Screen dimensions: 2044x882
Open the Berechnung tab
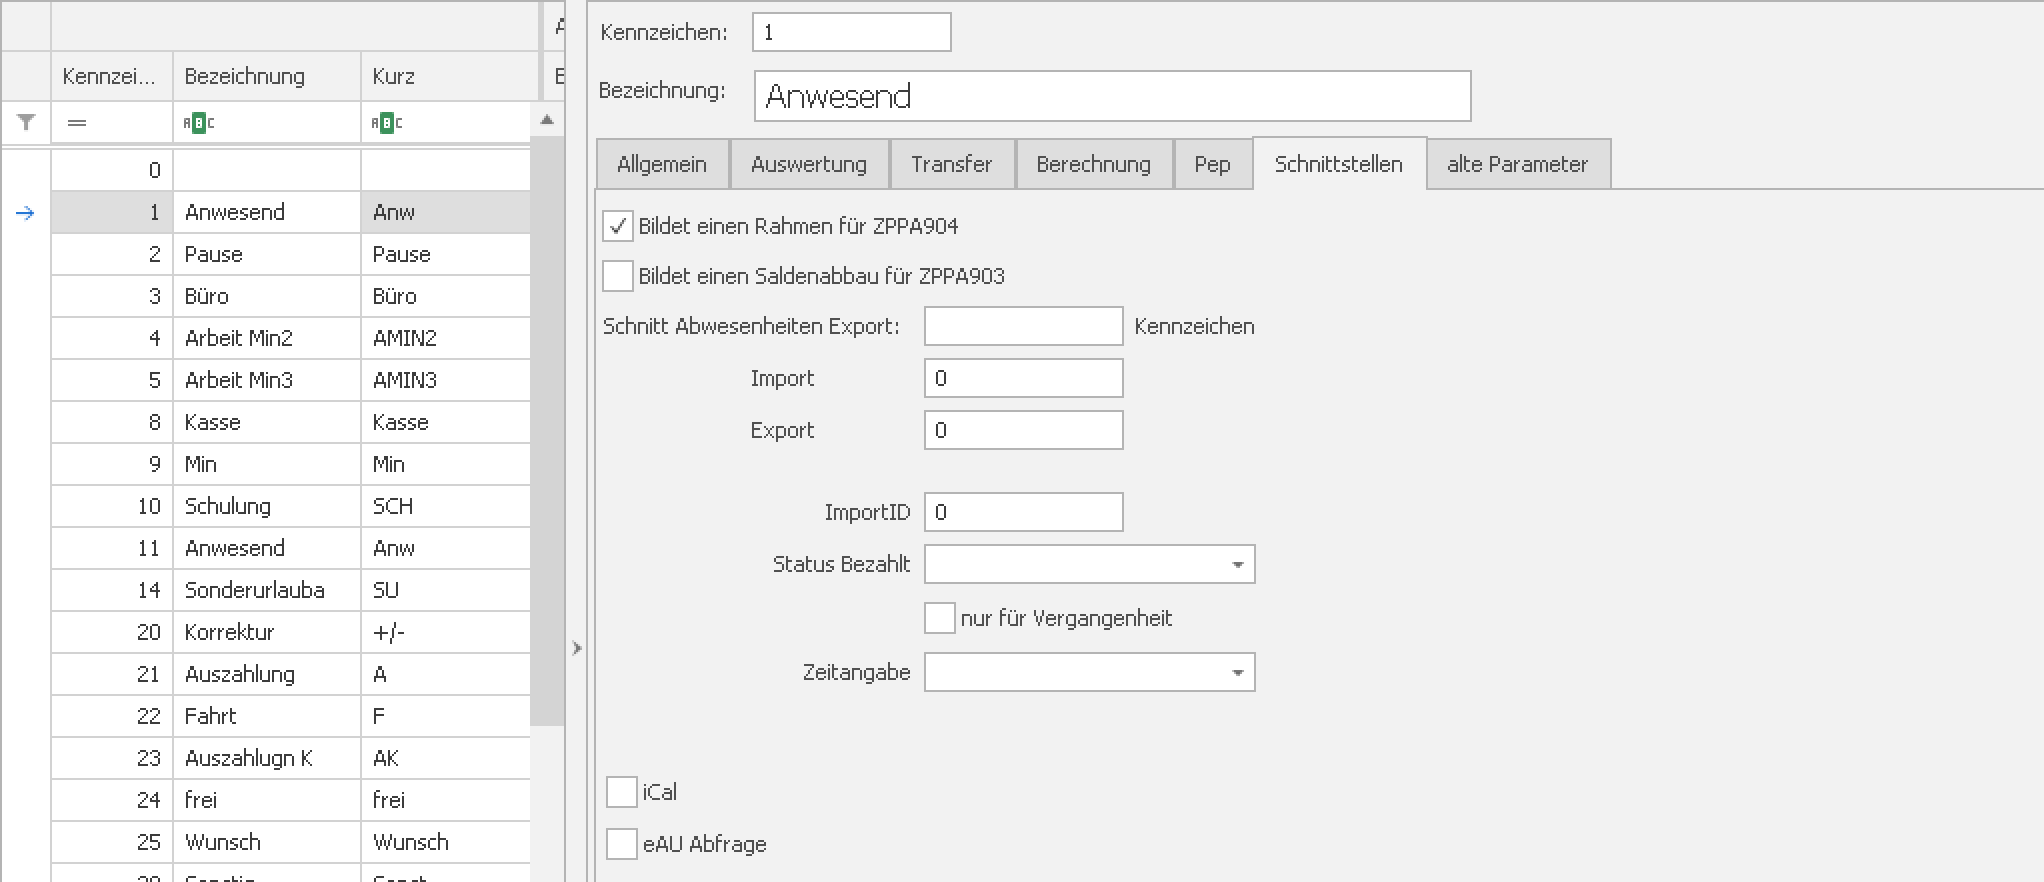(1093, 164)
